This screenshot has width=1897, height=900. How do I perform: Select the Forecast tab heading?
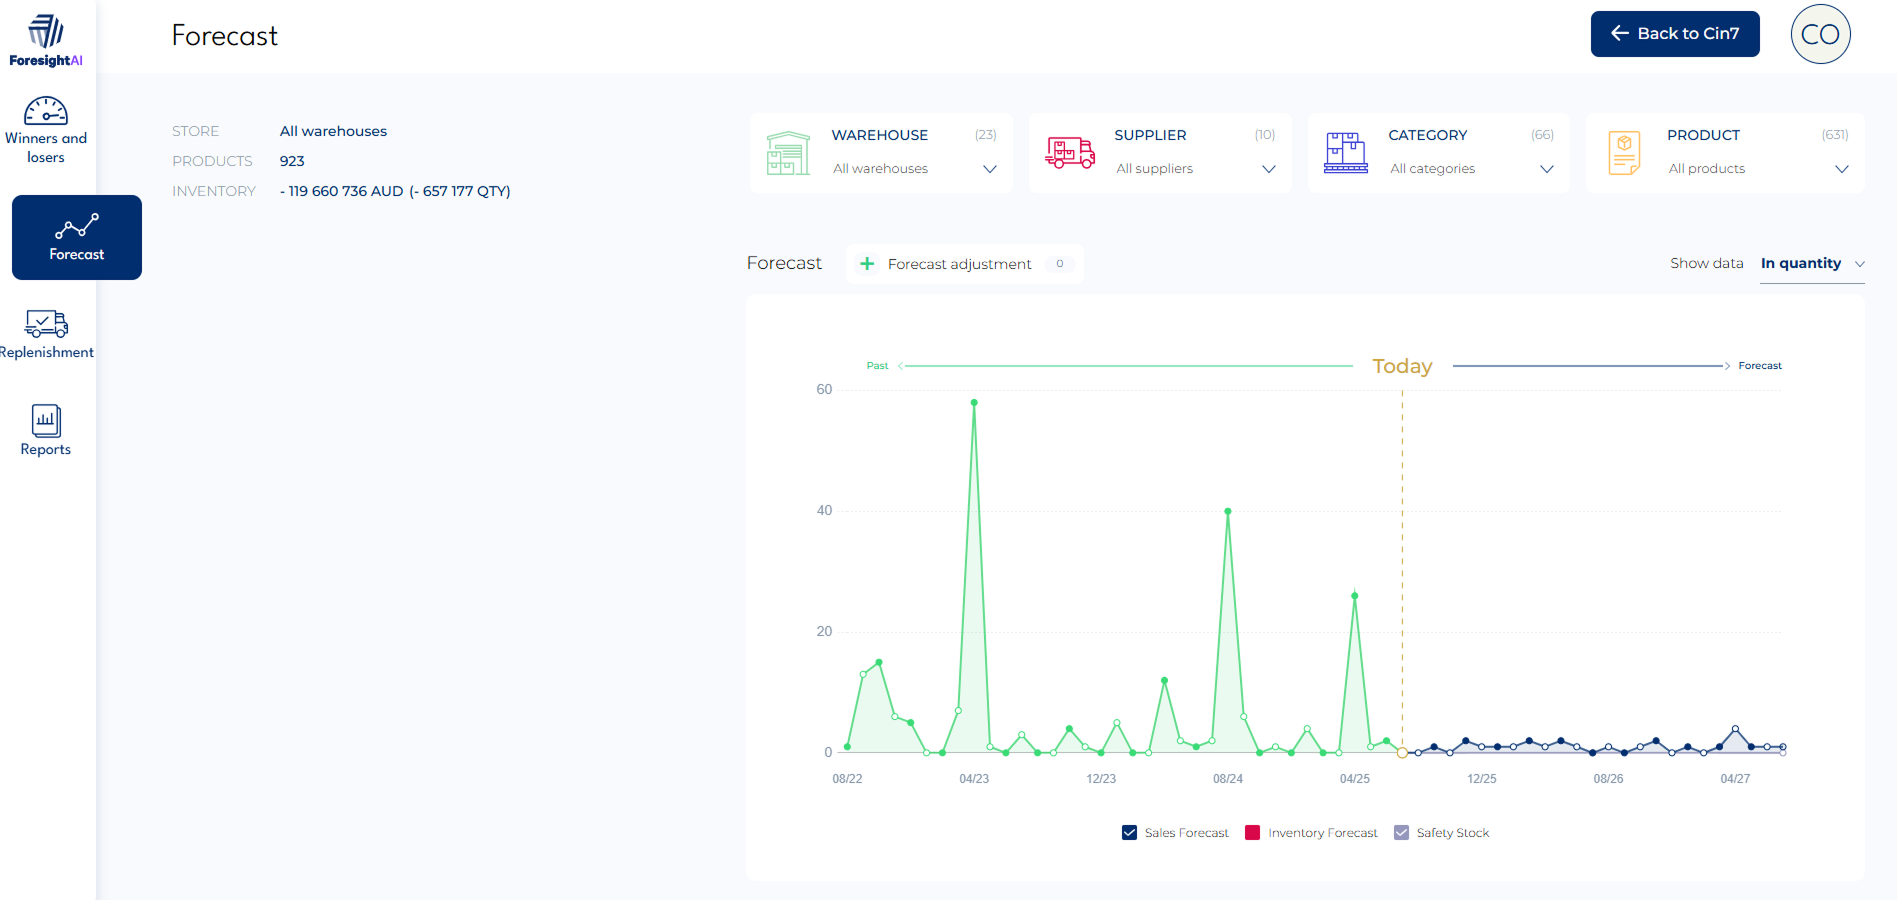tap(784, 262)
